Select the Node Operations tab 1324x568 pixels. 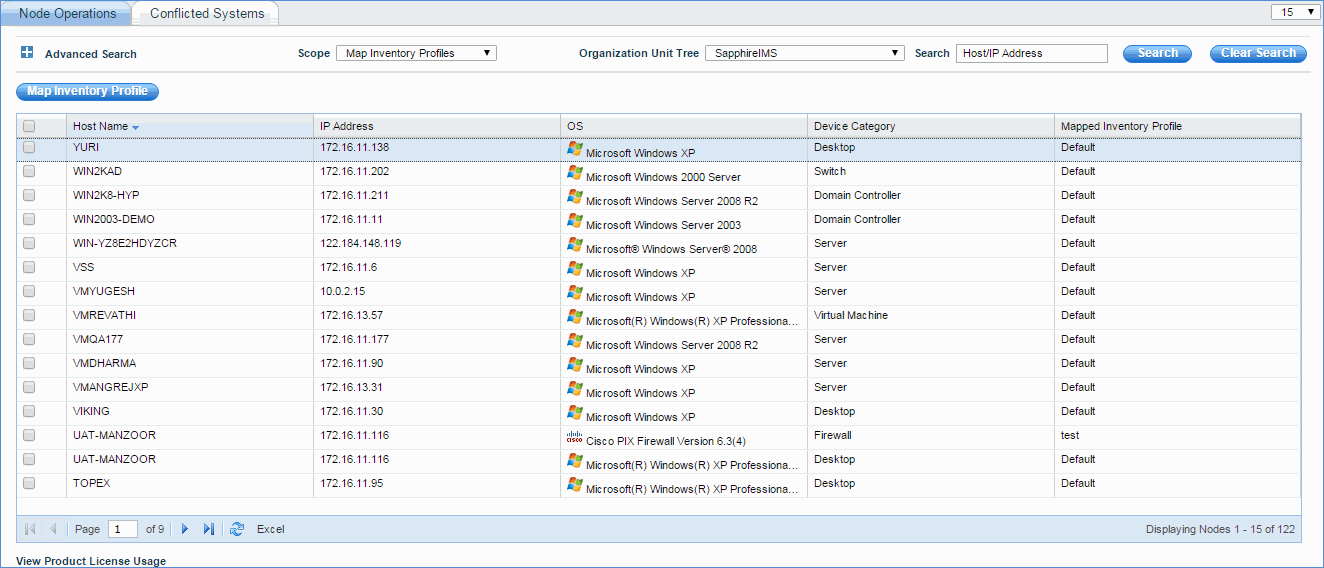[x=68, y=13]
